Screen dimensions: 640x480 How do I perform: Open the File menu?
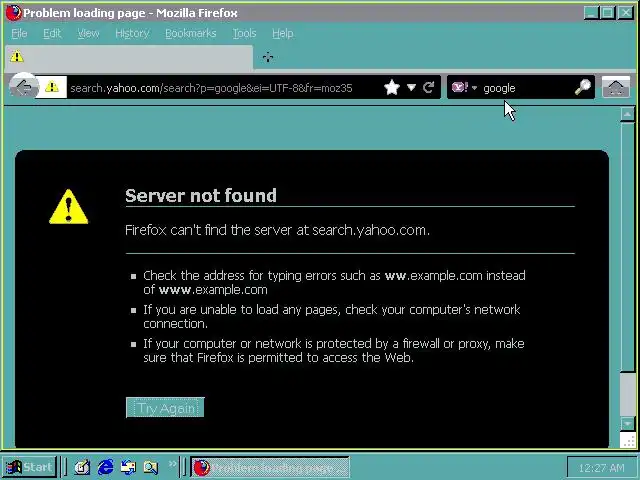[x=19, y=33]
